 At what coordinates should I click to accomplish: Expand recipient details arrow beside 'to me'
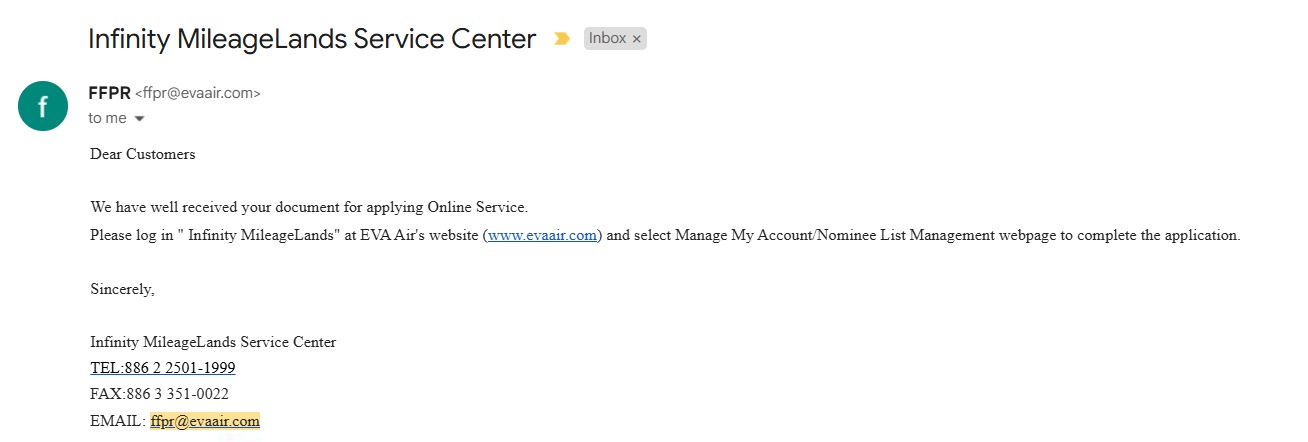click(139, 119)
